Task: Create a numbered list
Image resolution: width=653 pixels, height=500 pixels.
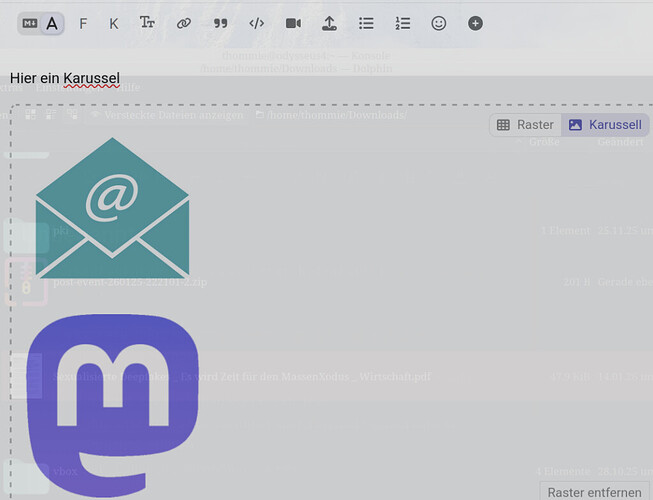Action: (x=402, y=23)
